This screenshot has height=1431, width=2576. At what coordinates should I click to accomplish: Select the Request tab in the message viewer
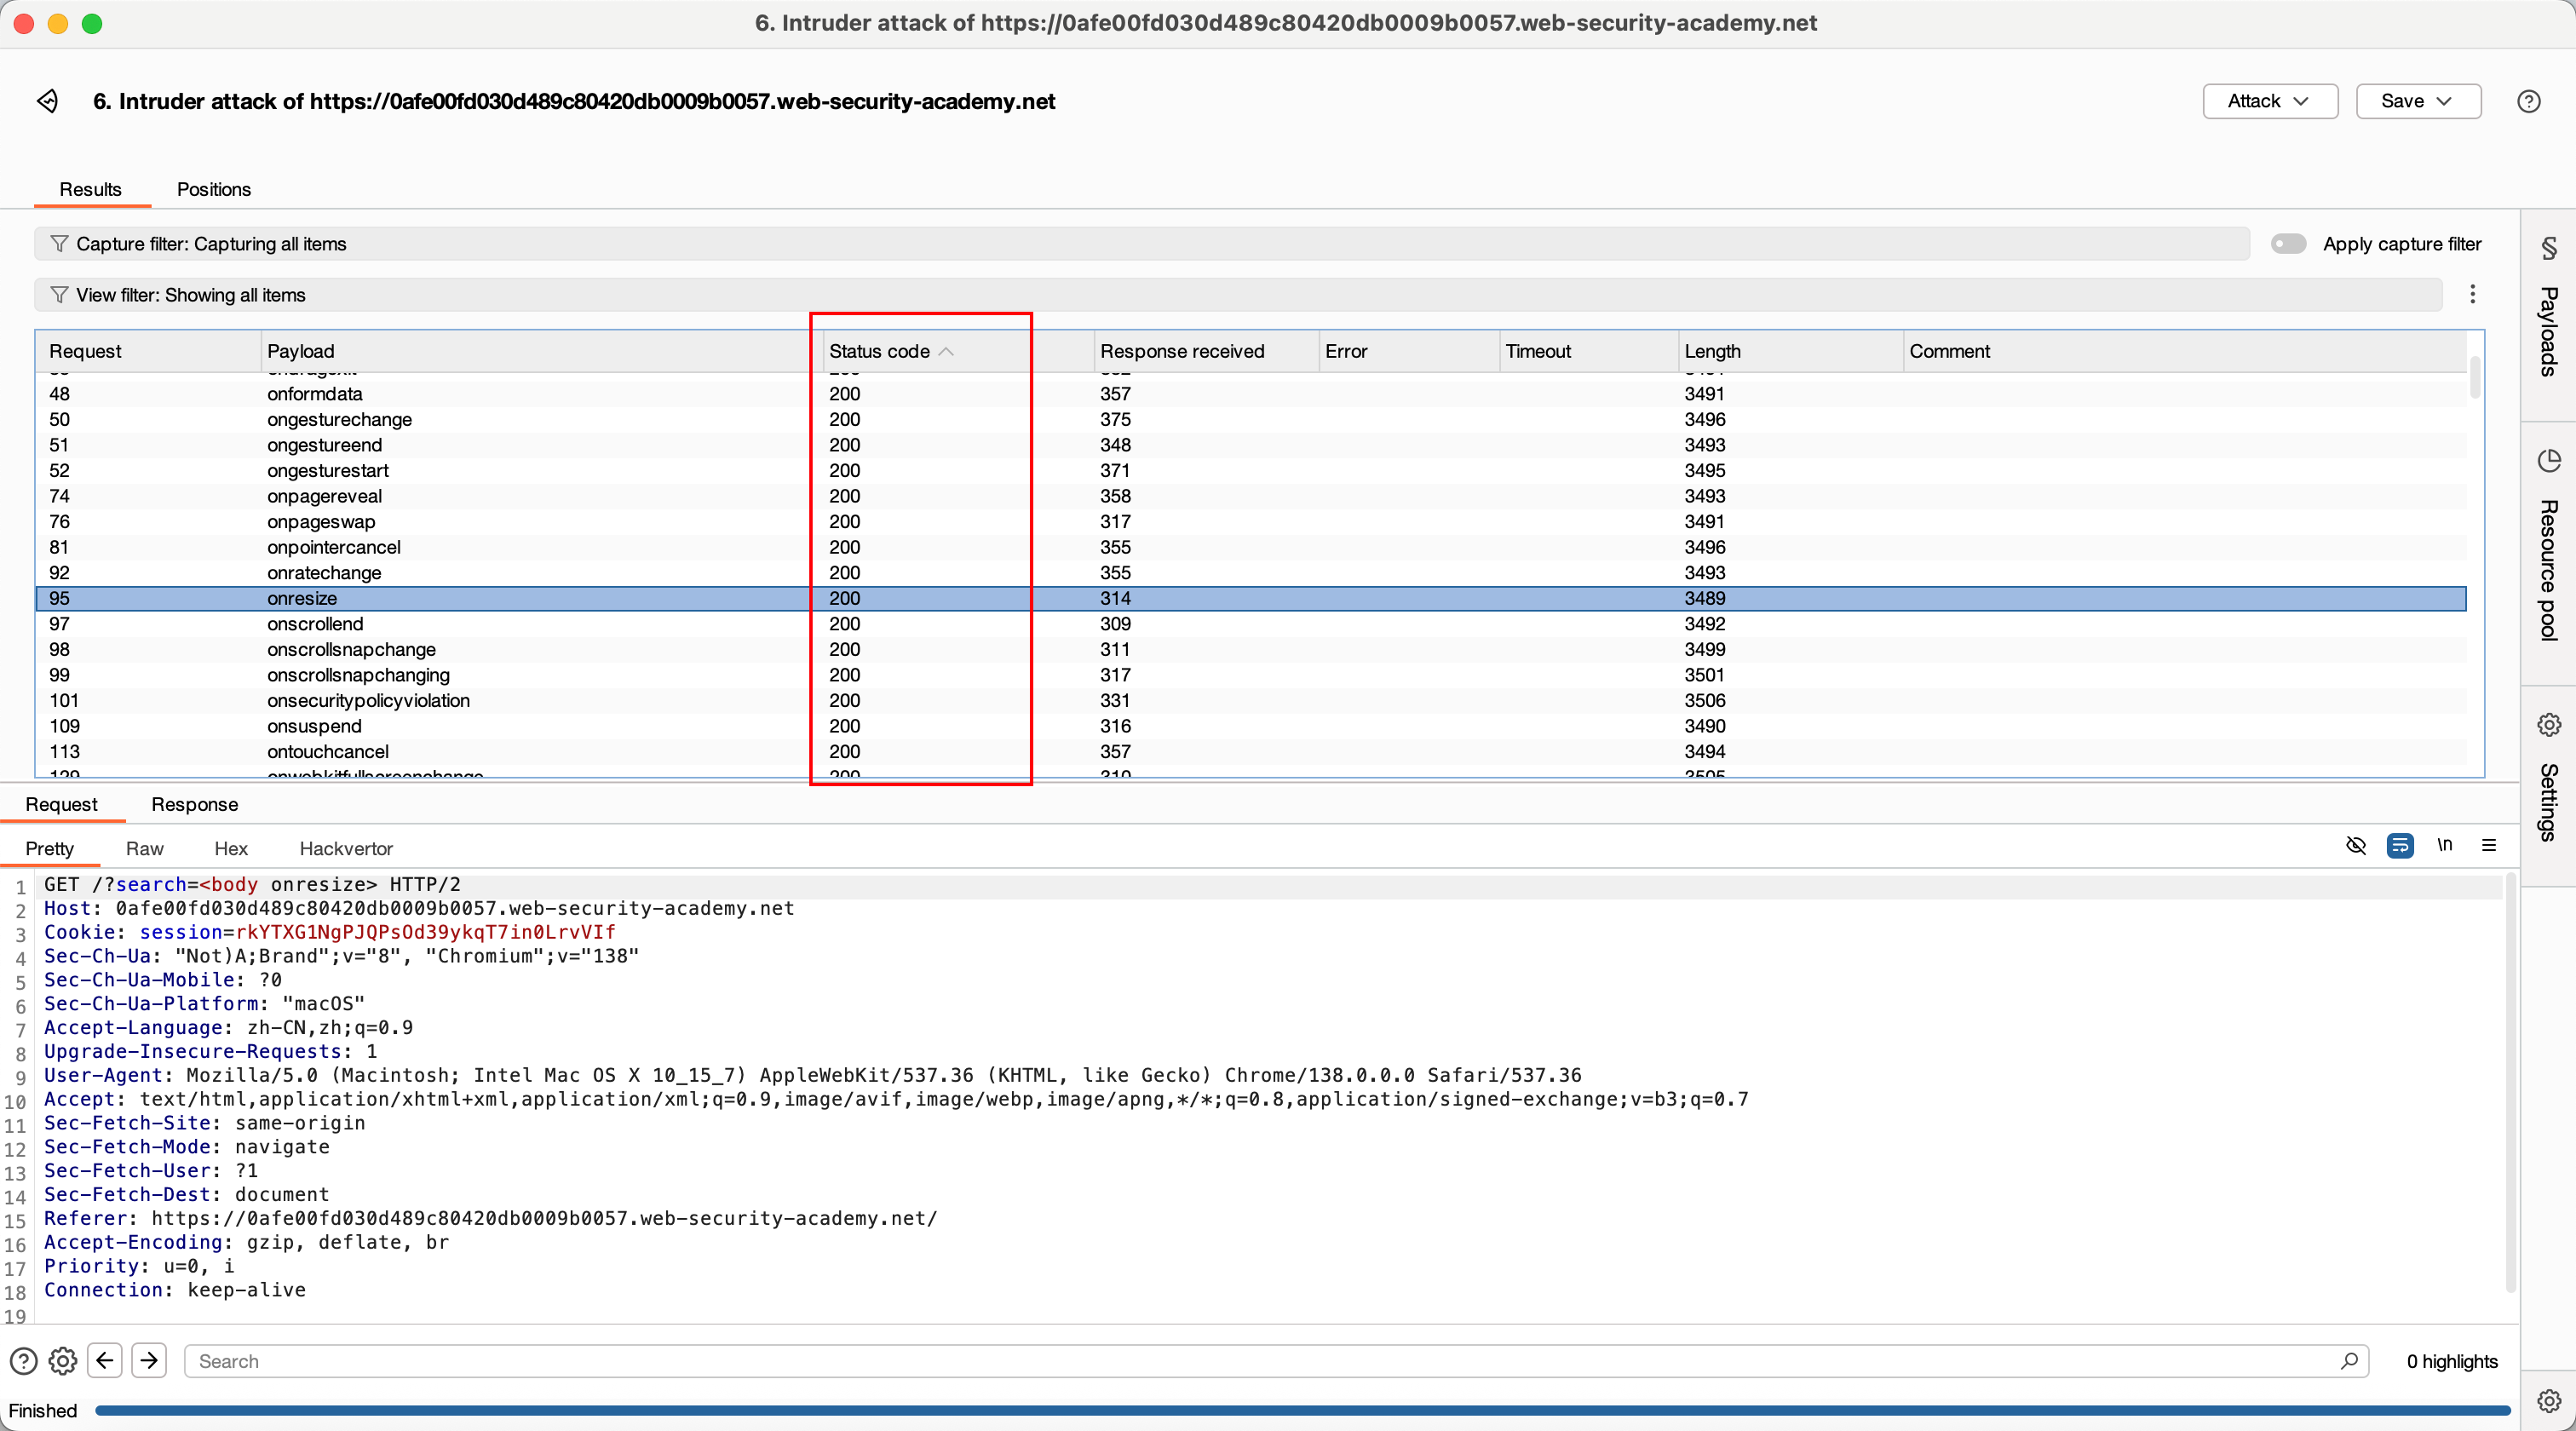[62, 804]
